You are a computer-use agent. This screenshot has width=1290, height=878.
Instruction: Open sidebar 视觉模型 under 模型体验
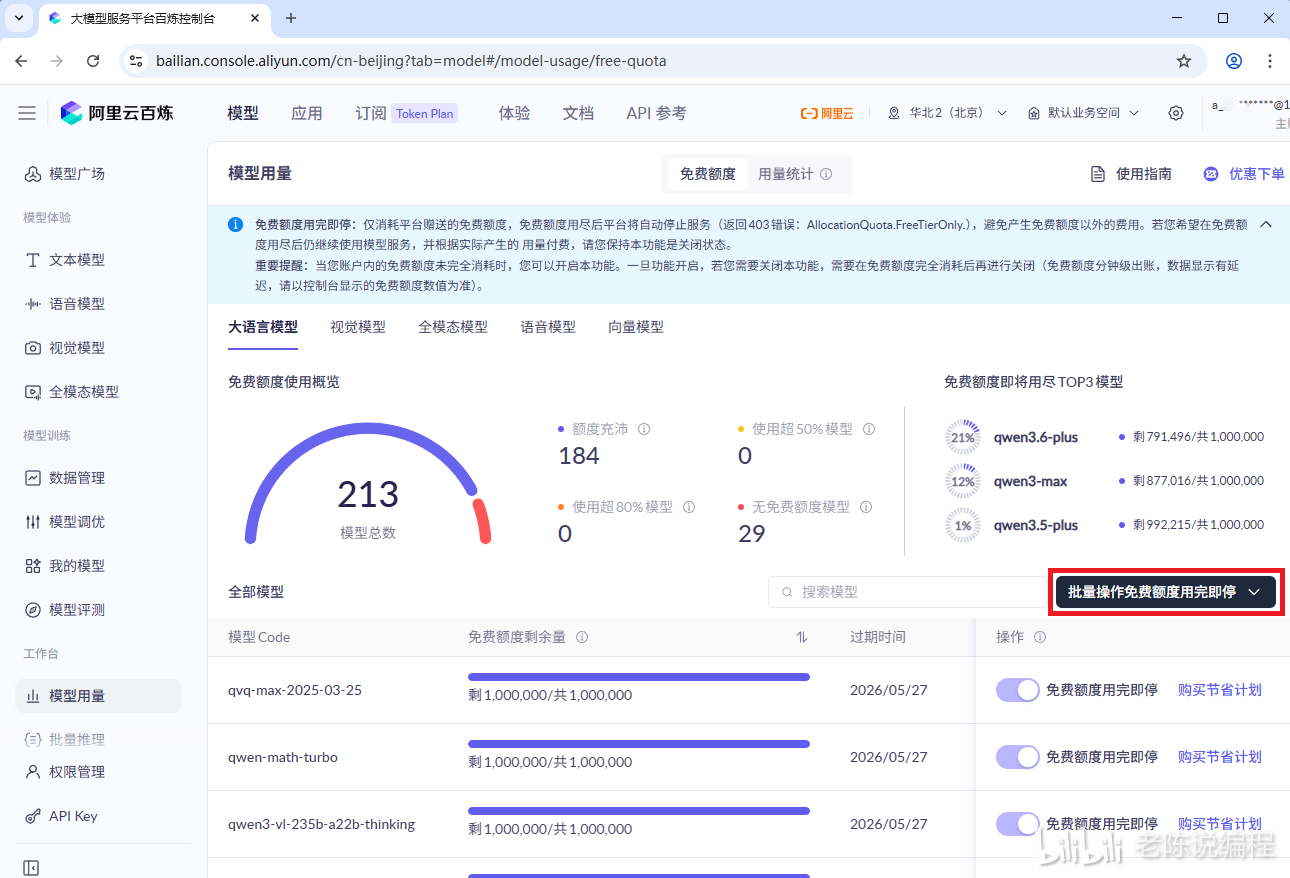pos(64,348)
